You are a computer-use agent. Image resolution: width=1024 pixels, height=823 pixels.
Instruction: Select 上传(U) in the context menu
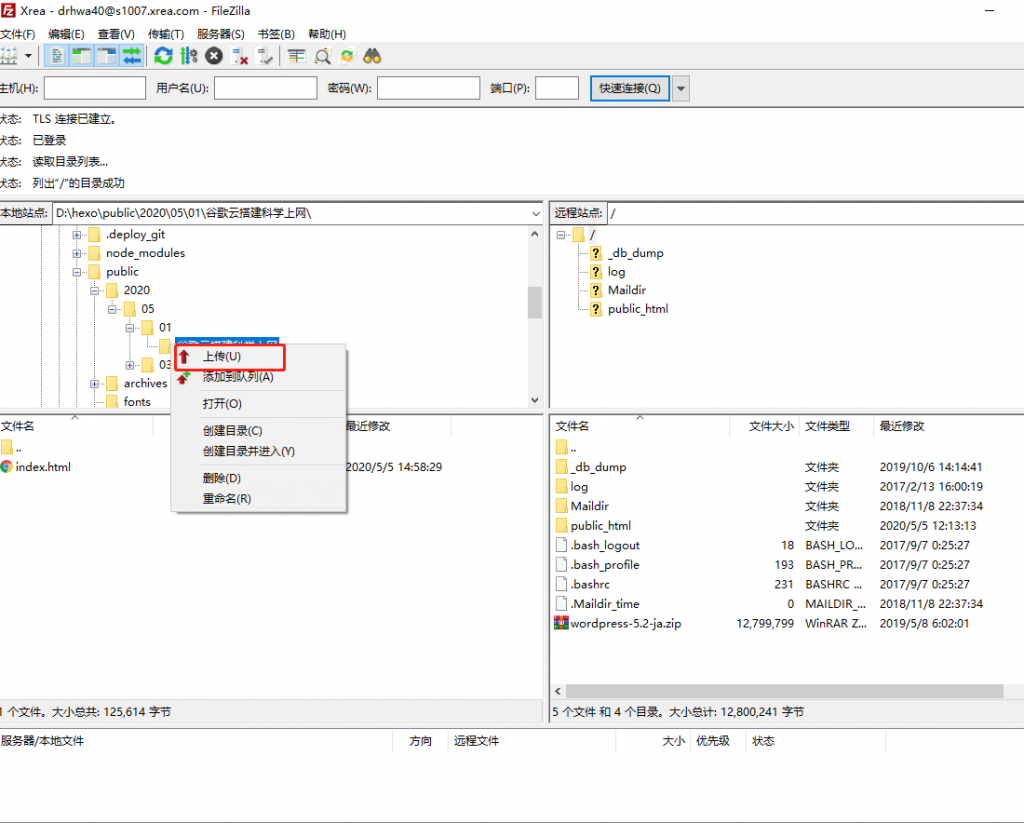coord(222,356)
